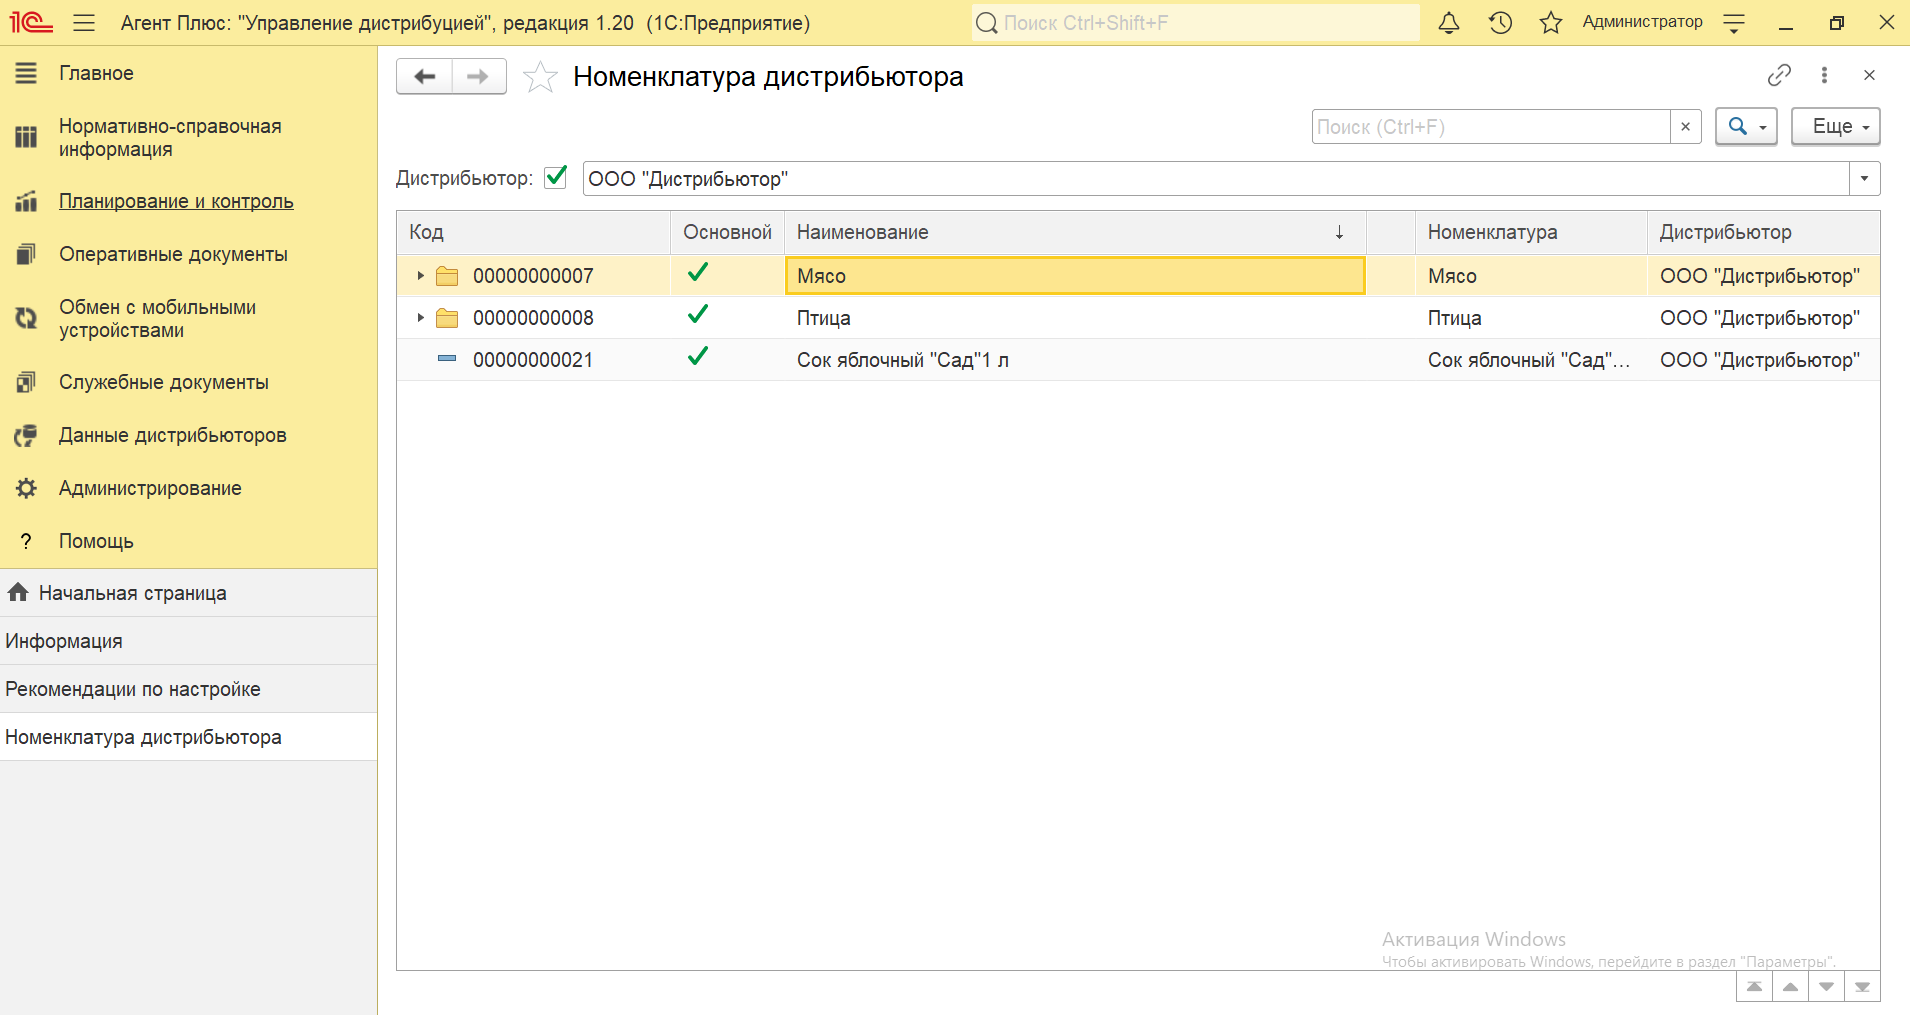
Task: Open Планирование и контроль section
Action: pyautogui.click(x=176, y=201)
